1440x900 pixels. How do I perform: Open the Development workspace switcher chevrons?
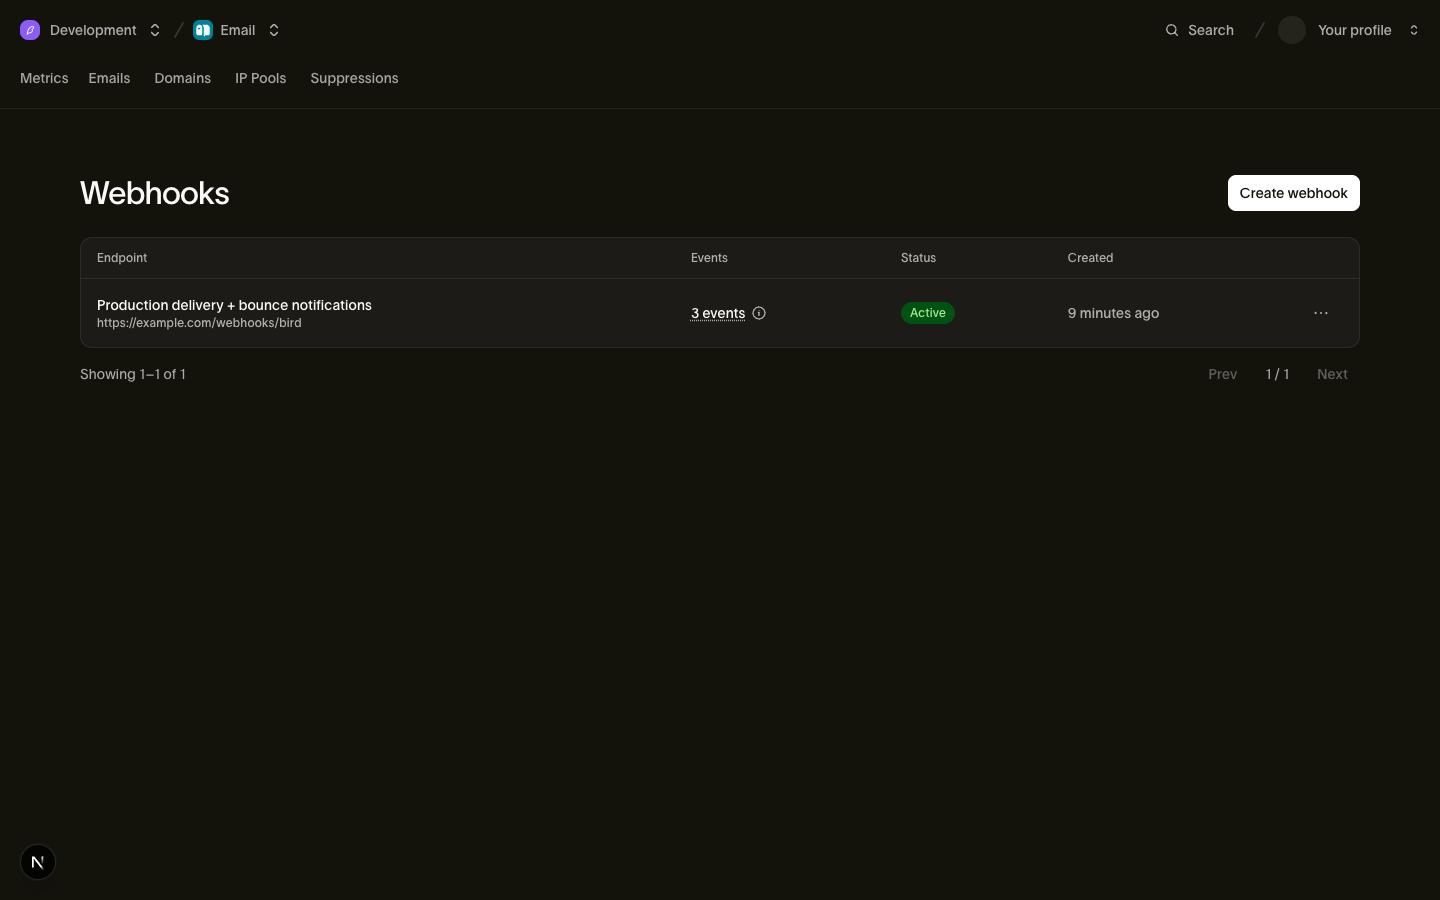(x=155, y=30)
